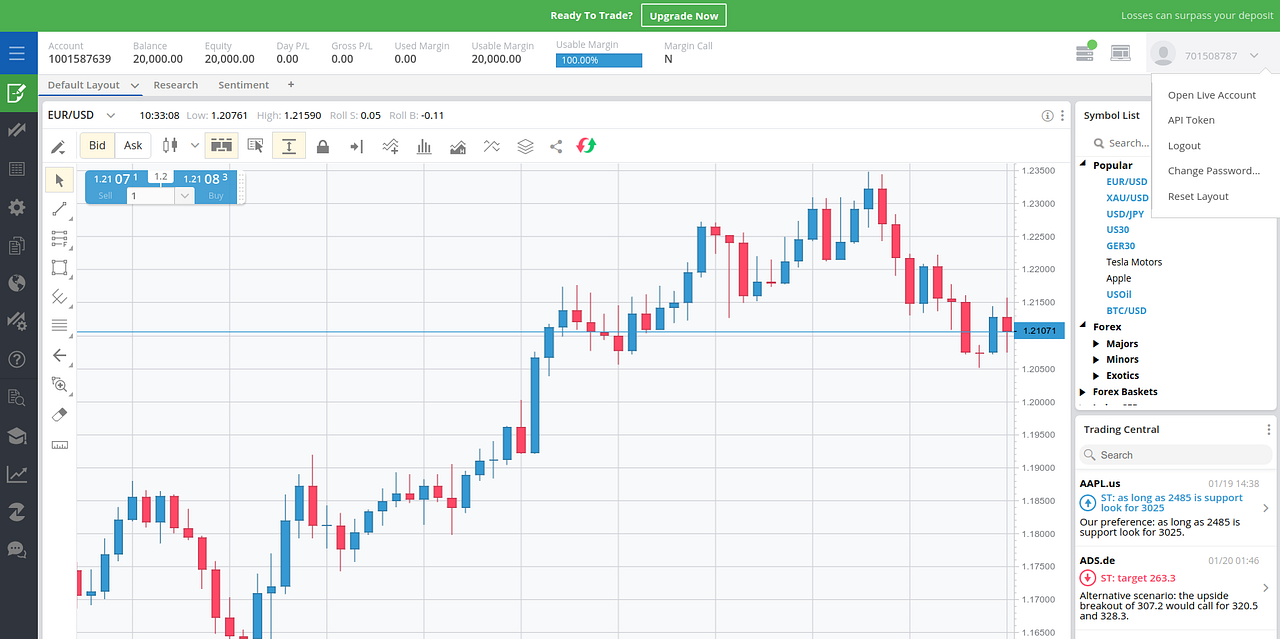Open the chart zoom tool
Image resolution: width=1280 pixels, height=639 pixels.
60,384
